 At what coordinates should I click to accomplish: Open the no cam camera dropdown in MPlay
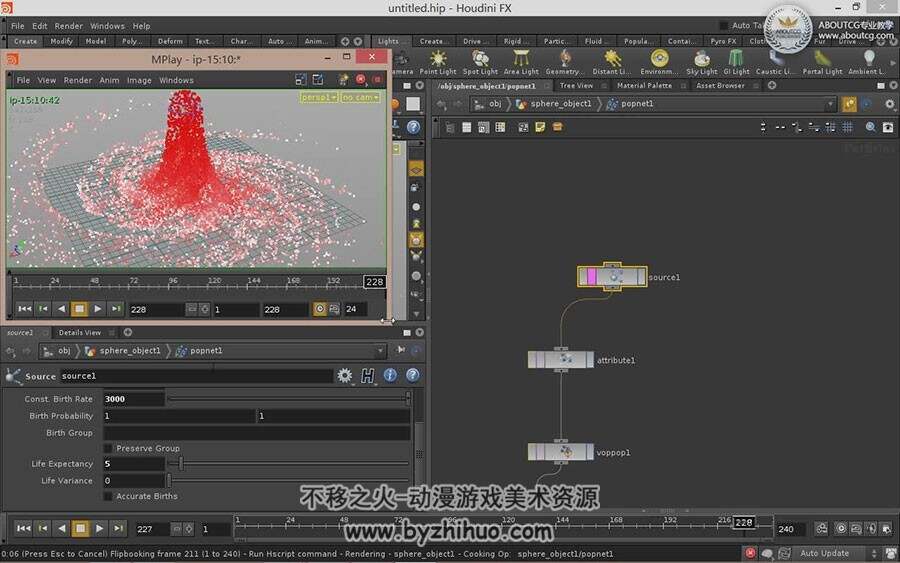pyautogui.click(x=360, y=98)
